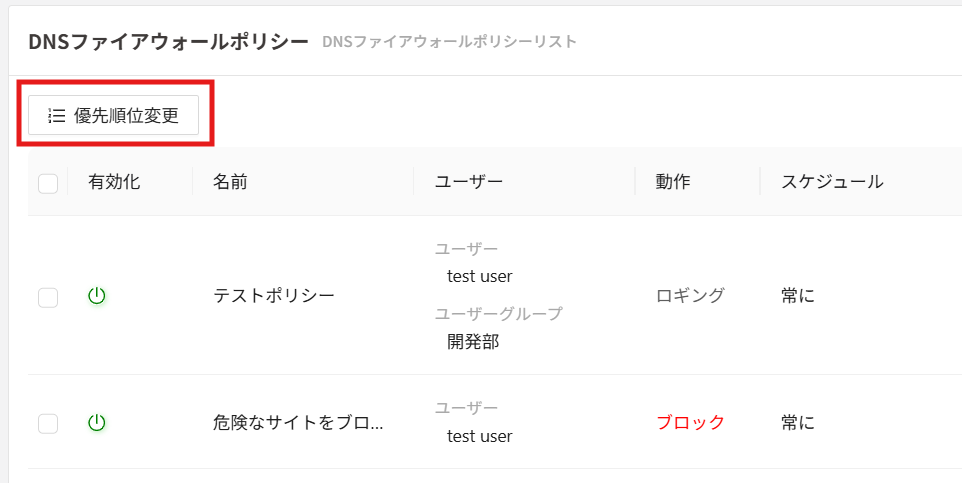The width and height of the screenshot is (962, 483).
Task: Select the 動作 column header
Action: (673, 182)
